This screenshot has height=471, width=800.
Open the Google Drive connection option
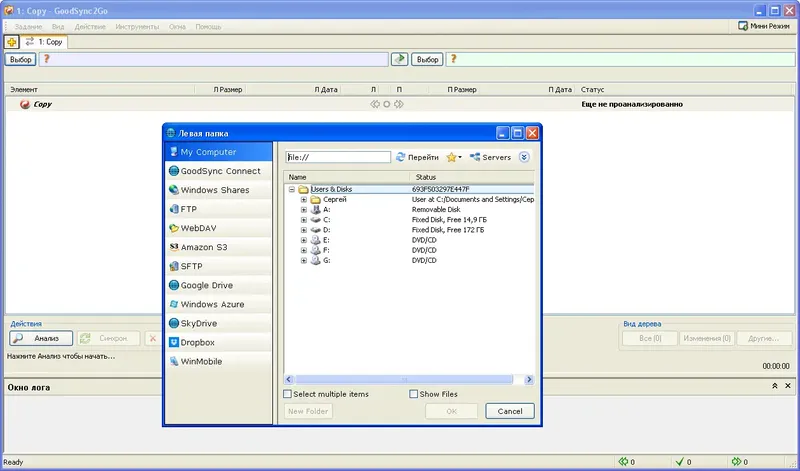[218, 285]
